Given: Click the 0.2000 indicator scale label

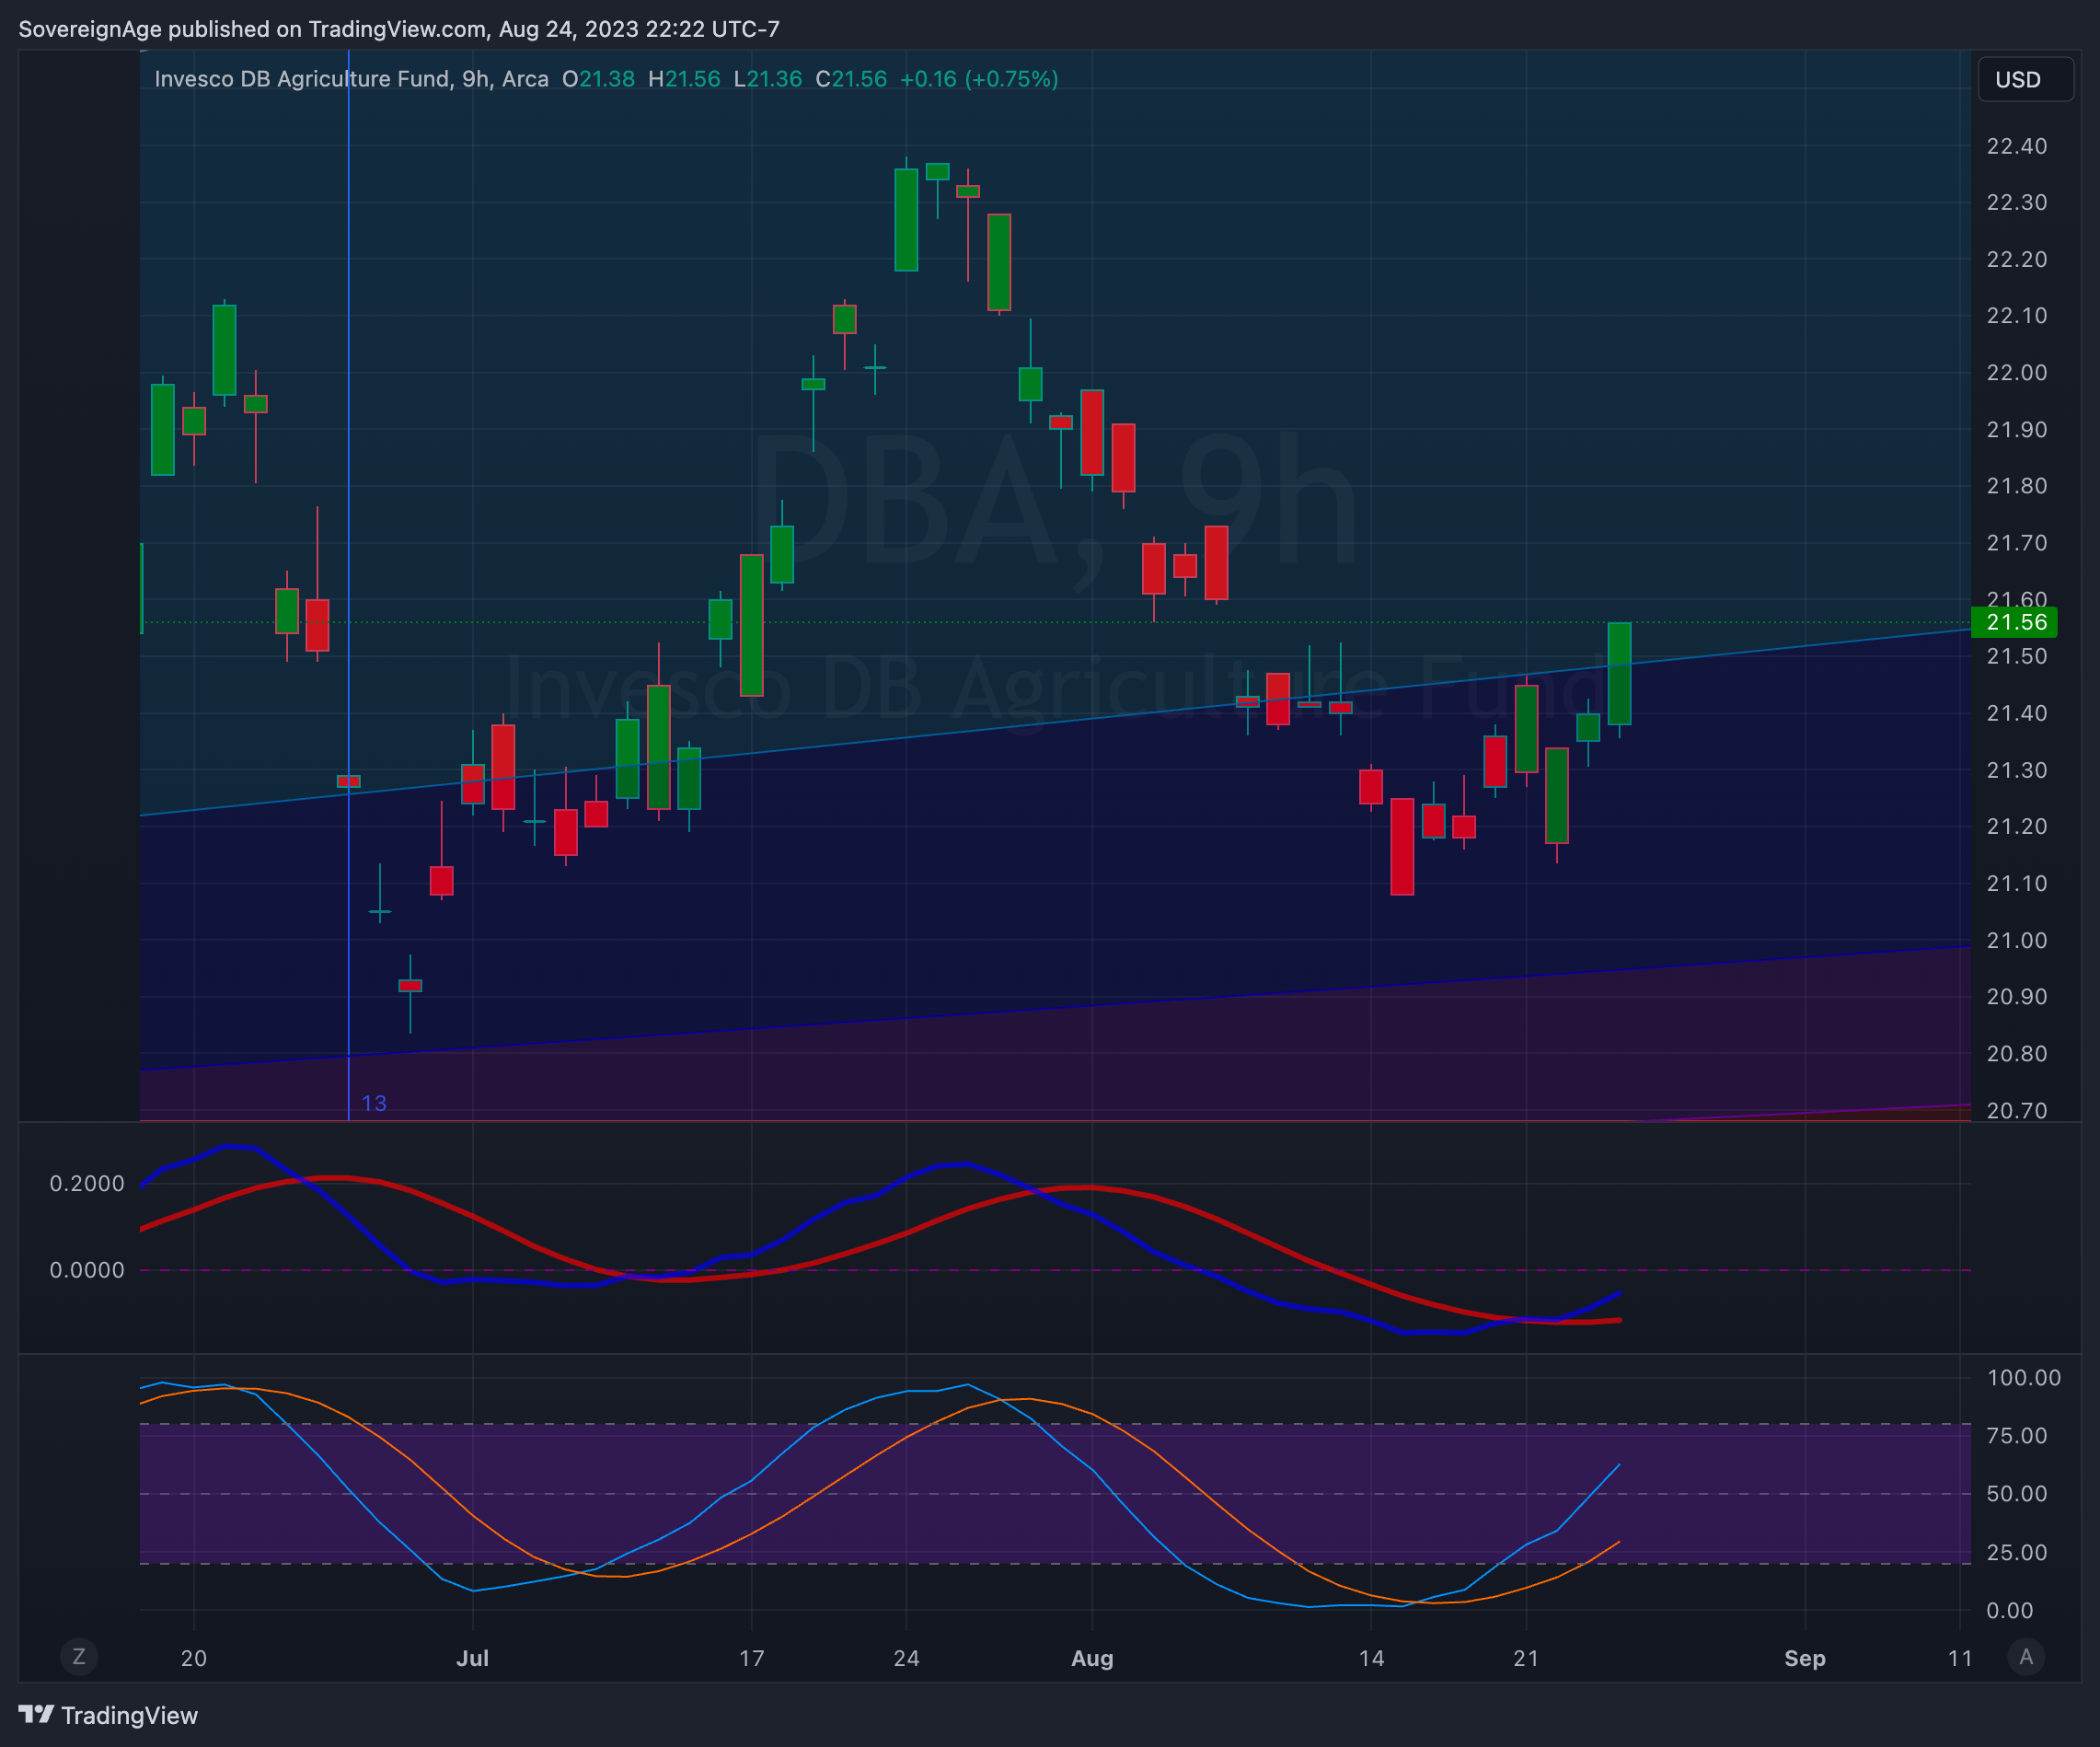Looking at the screenshot, I should [87, 1183].
